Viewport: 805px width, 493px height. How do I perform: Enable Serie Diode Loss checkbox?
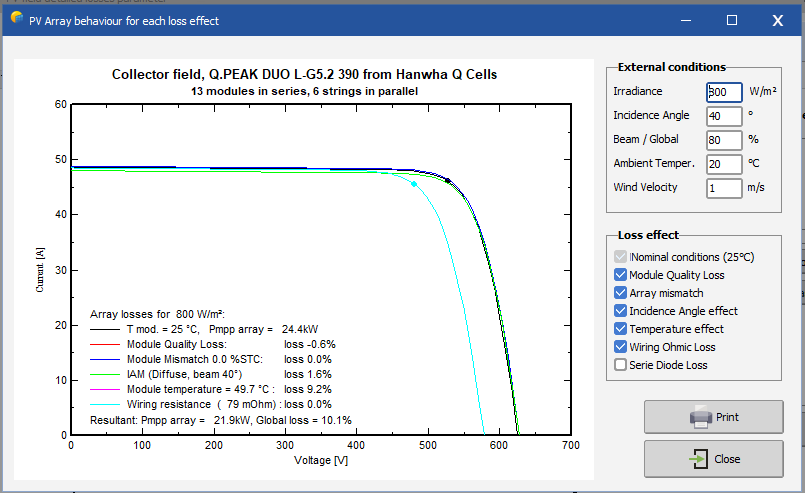pos(620,365)
